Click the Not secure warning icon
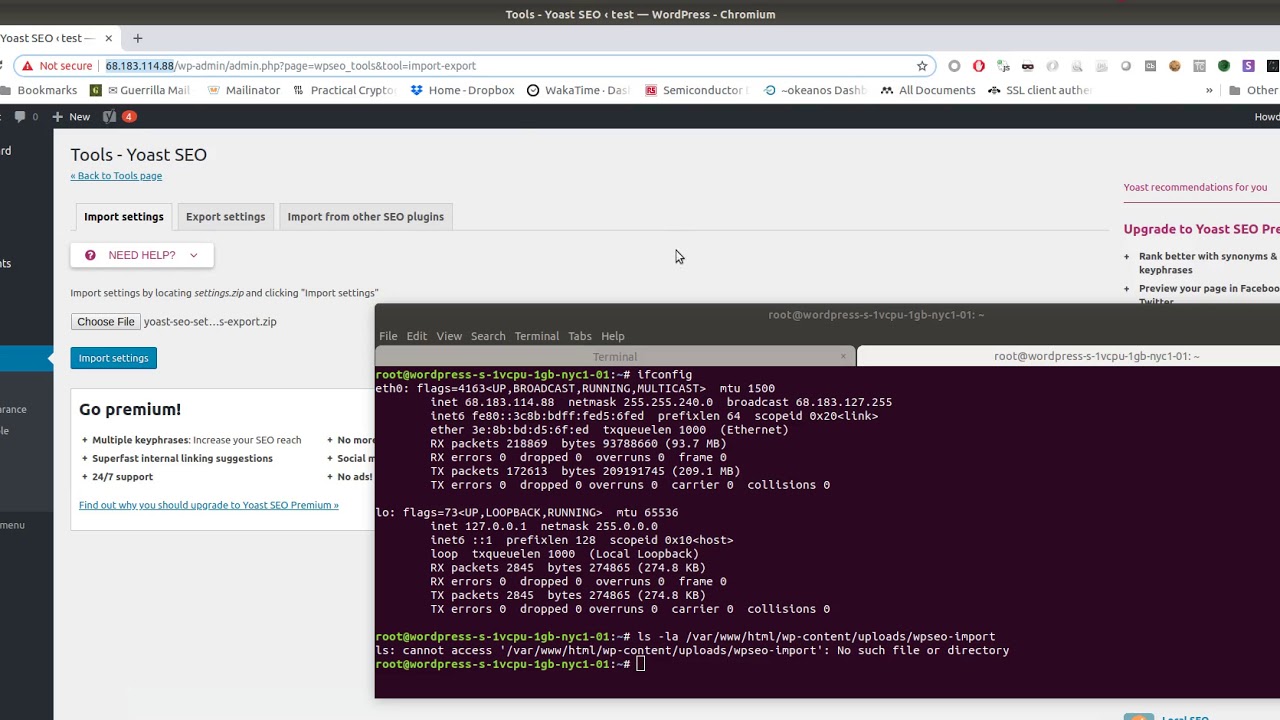Image resolution: width=1280 pixels, height=720 pixels. point(27,66)
